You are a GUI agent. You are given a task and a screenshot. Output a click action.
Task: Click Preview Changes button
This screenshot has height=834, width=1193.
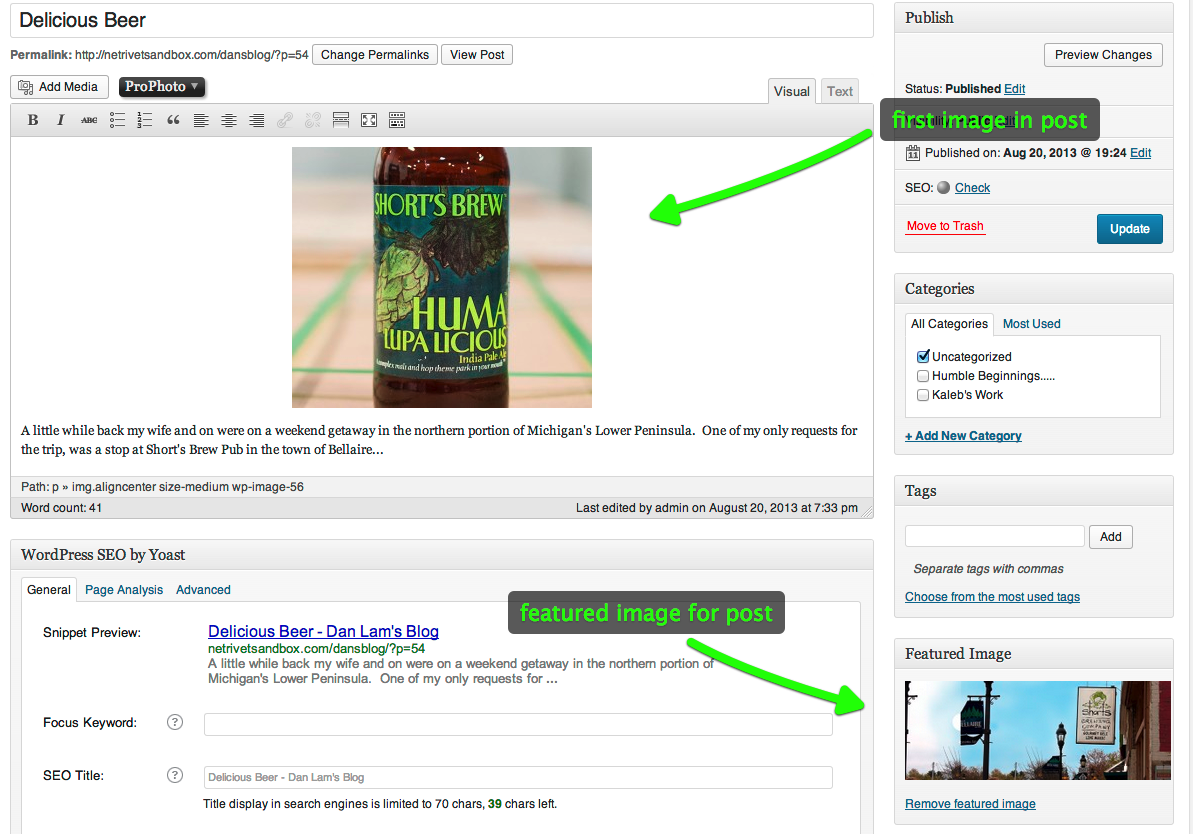point(1103,55)
